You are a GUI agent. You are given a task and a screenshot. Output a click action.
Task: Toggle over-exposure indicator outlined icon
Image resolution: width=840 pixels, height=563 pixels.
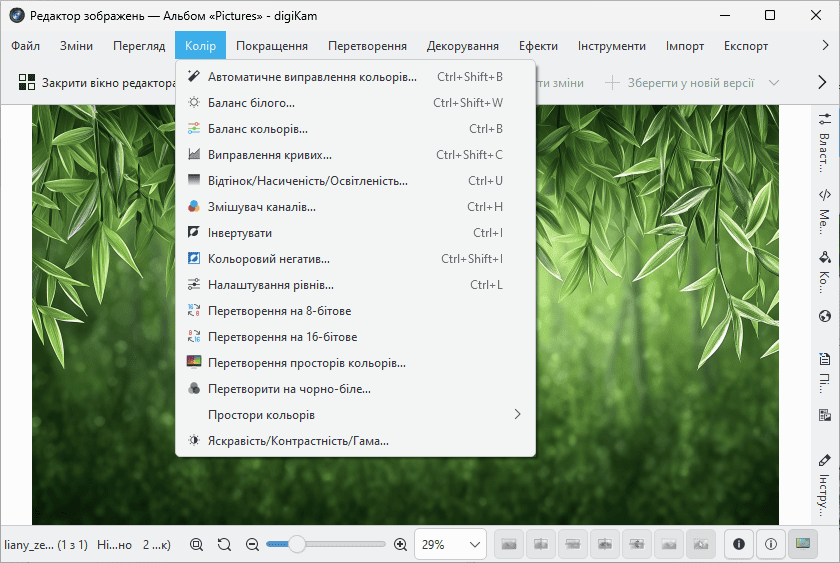[x=771, y=544]
